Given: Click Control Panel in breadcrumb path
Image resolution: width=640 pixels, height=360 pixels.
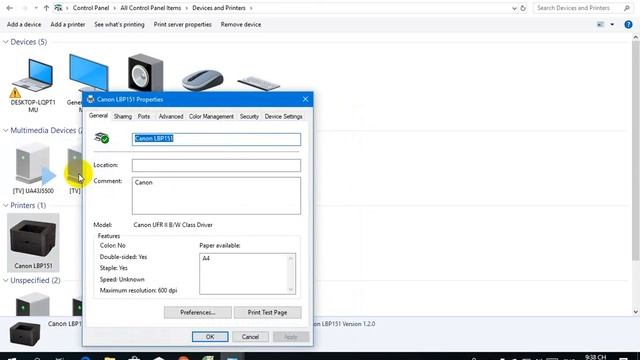Looking at the screenshot, I should pos(91,8).
